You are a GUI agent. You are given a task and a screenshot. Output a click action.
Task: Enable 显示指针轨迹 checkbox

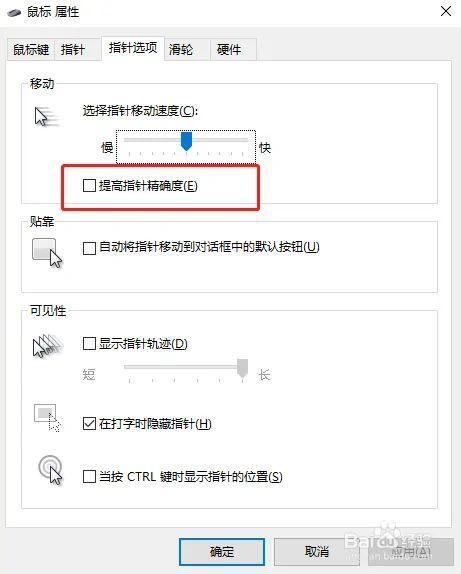pyautogui.click(x=89, y=344)
